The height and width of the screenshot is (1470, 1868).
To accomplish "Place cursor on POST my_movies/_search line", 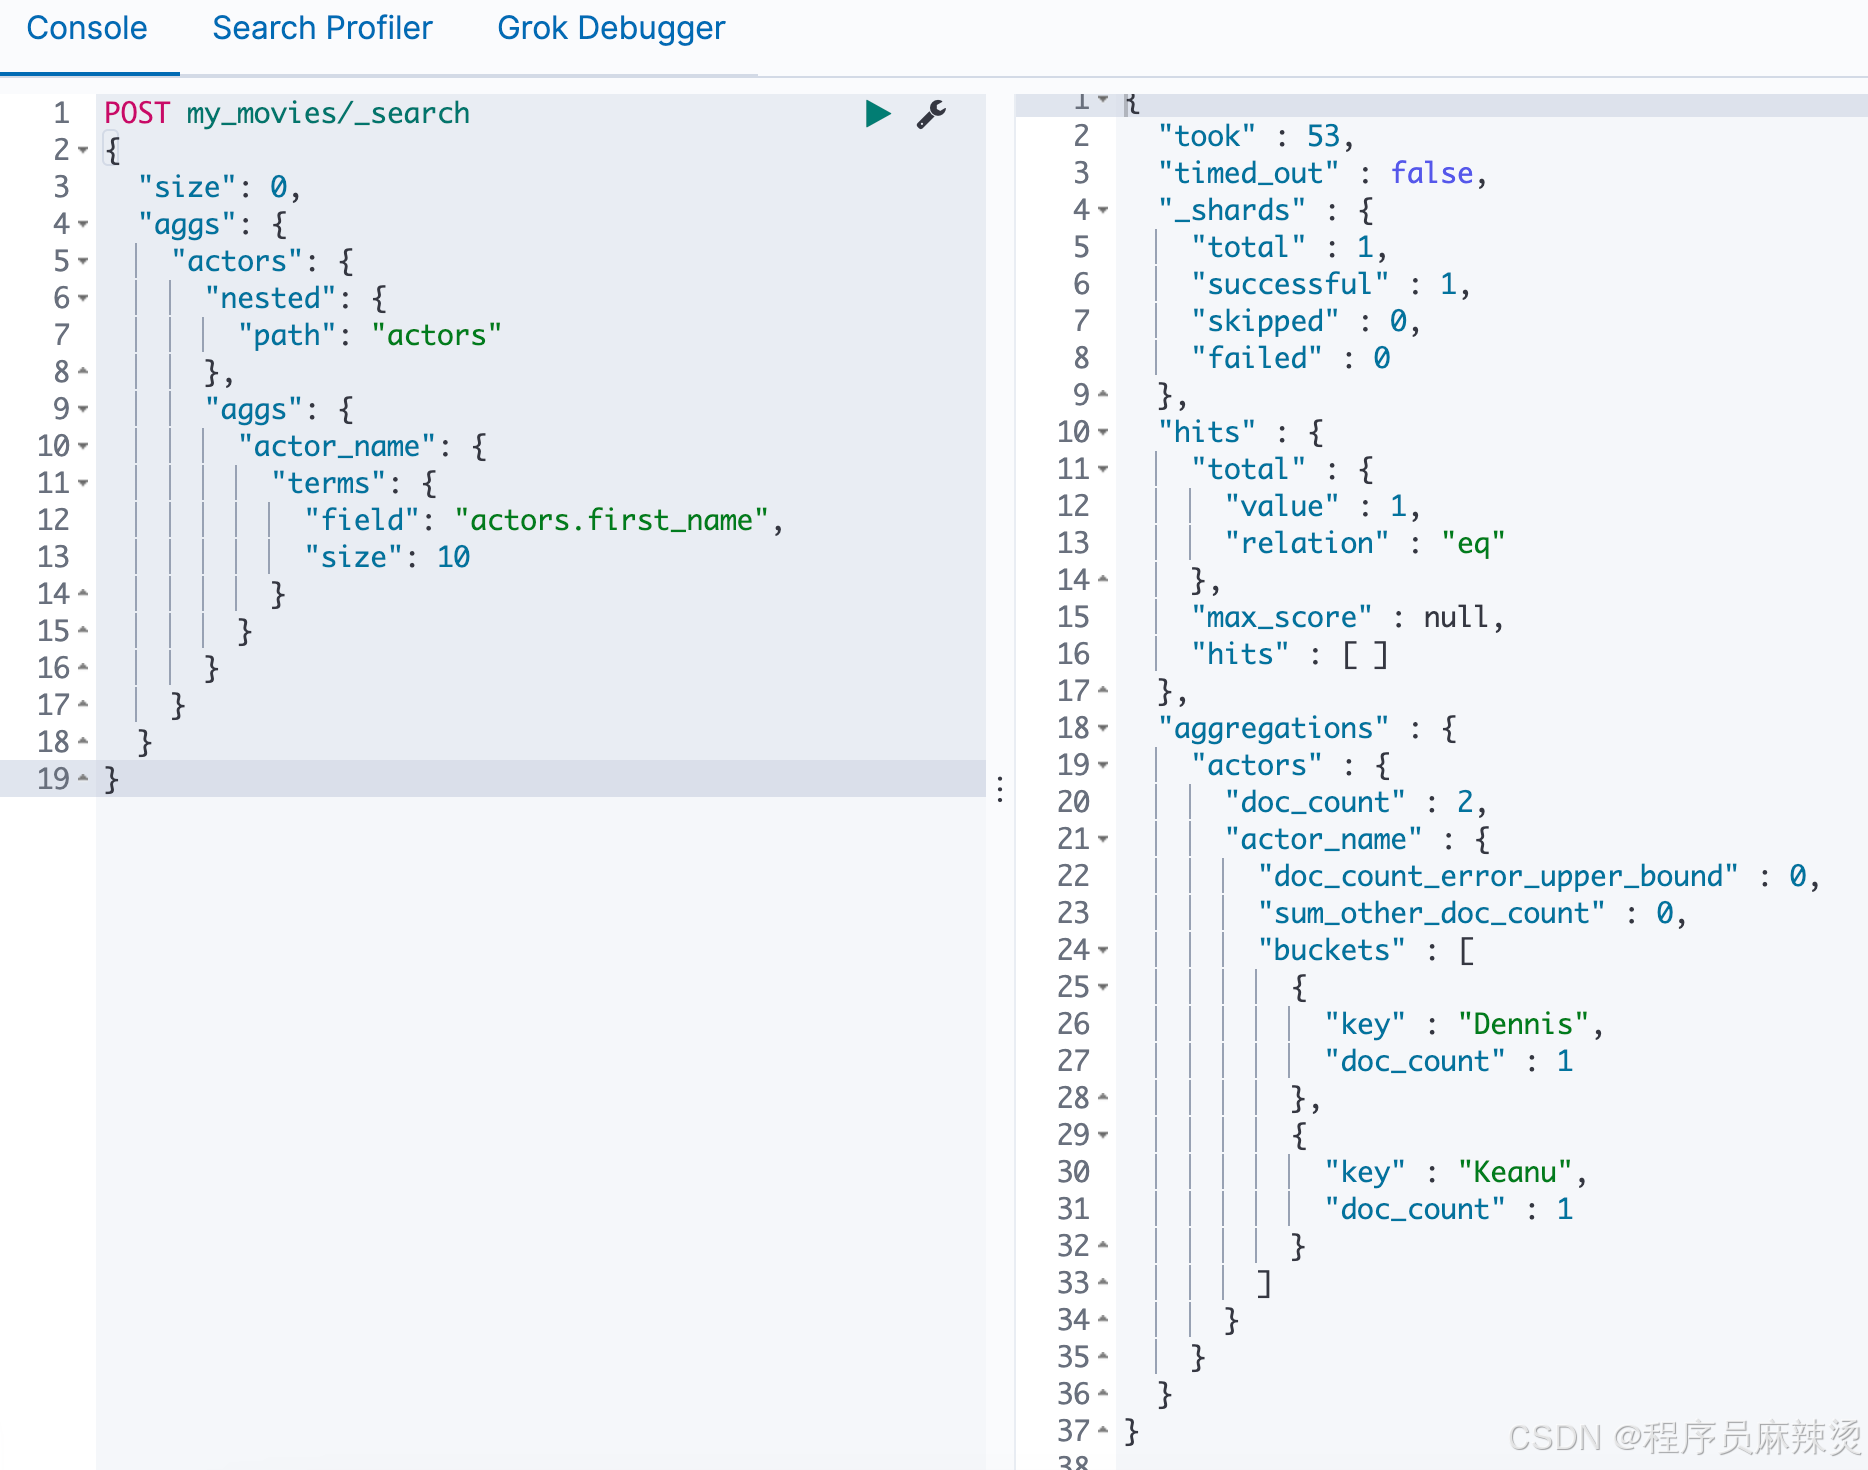I will 287,113.
